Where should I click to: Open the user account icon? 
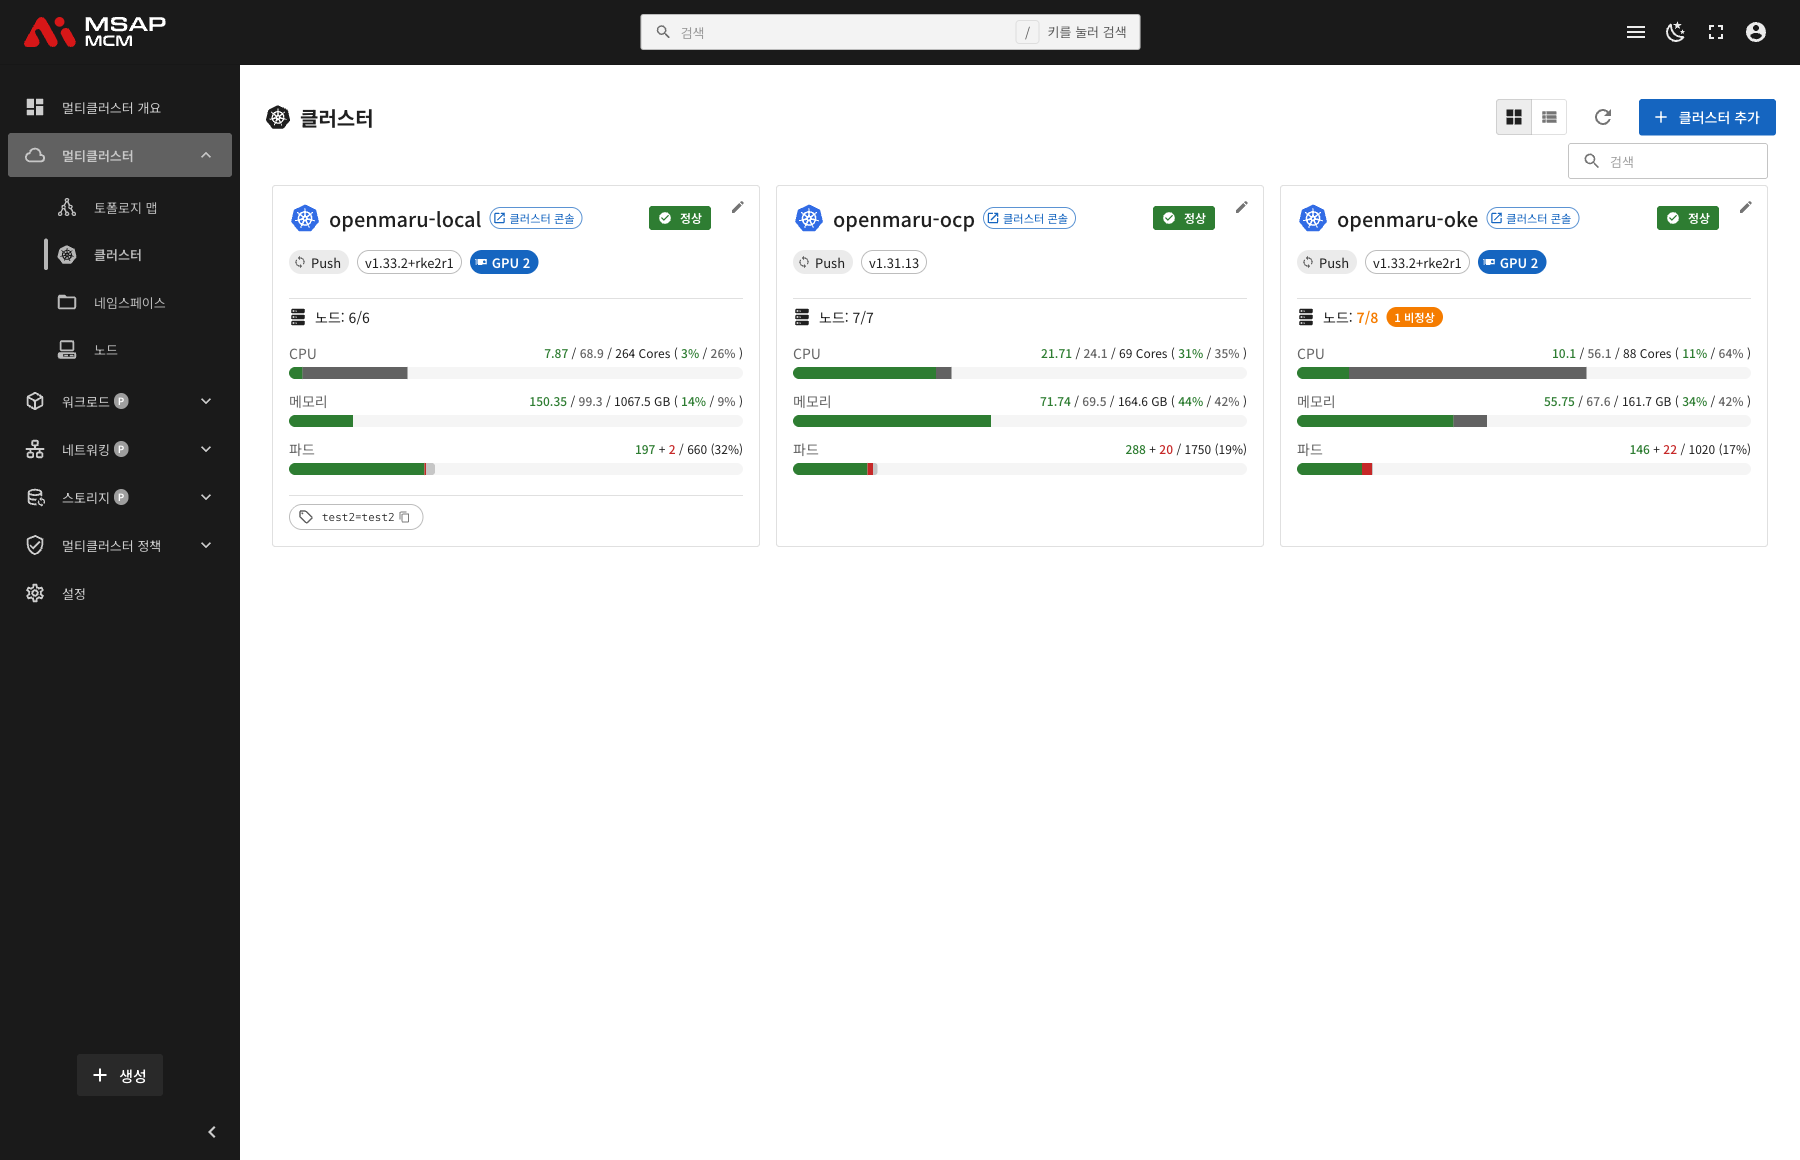point(1756,32)
